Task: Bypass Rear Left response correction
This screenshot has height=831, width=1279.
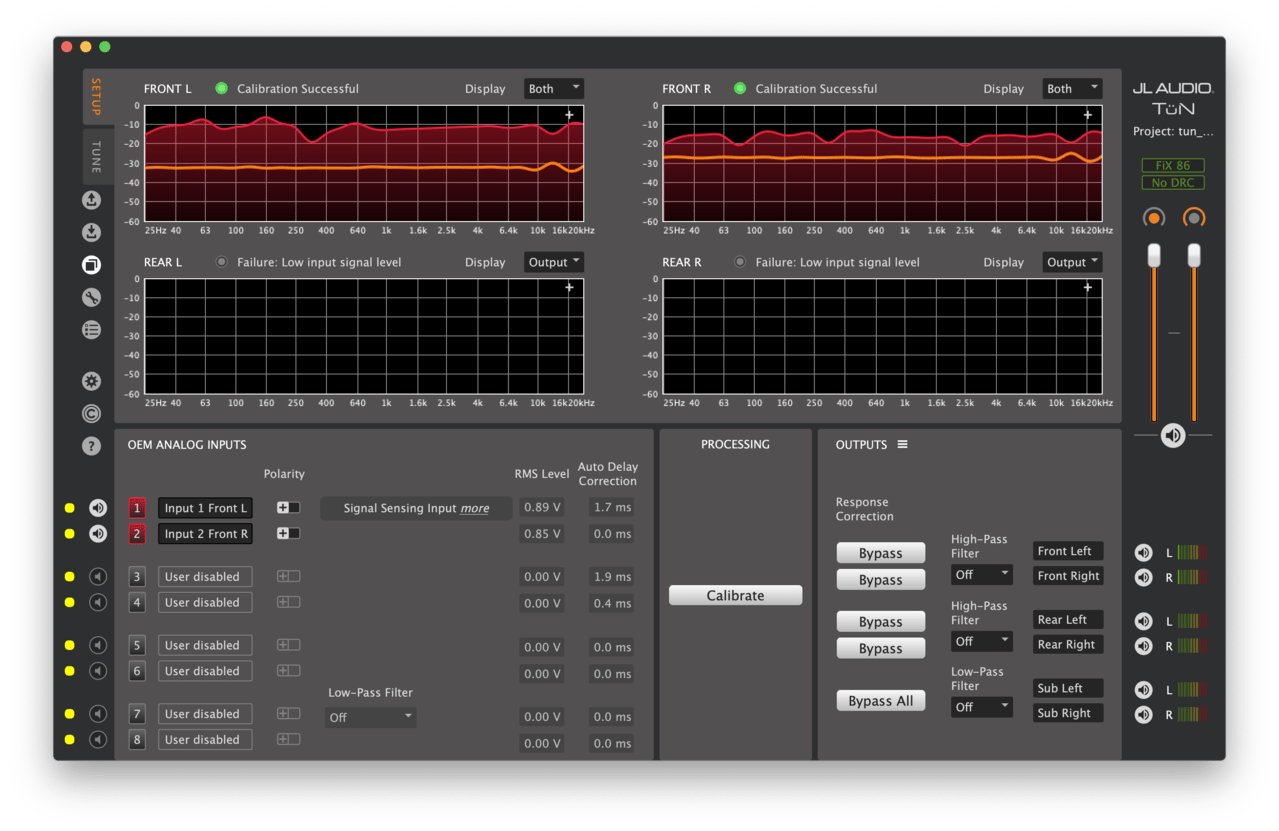Action: pos(880,622)
